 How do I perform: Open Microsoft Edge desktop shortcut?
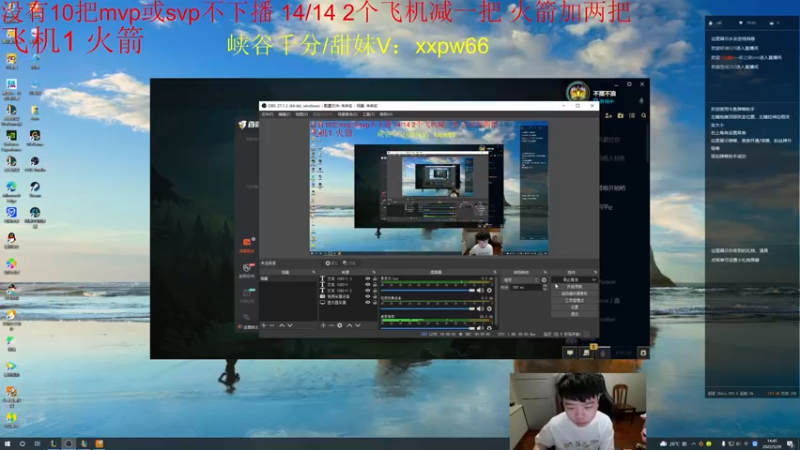[11, 193]
